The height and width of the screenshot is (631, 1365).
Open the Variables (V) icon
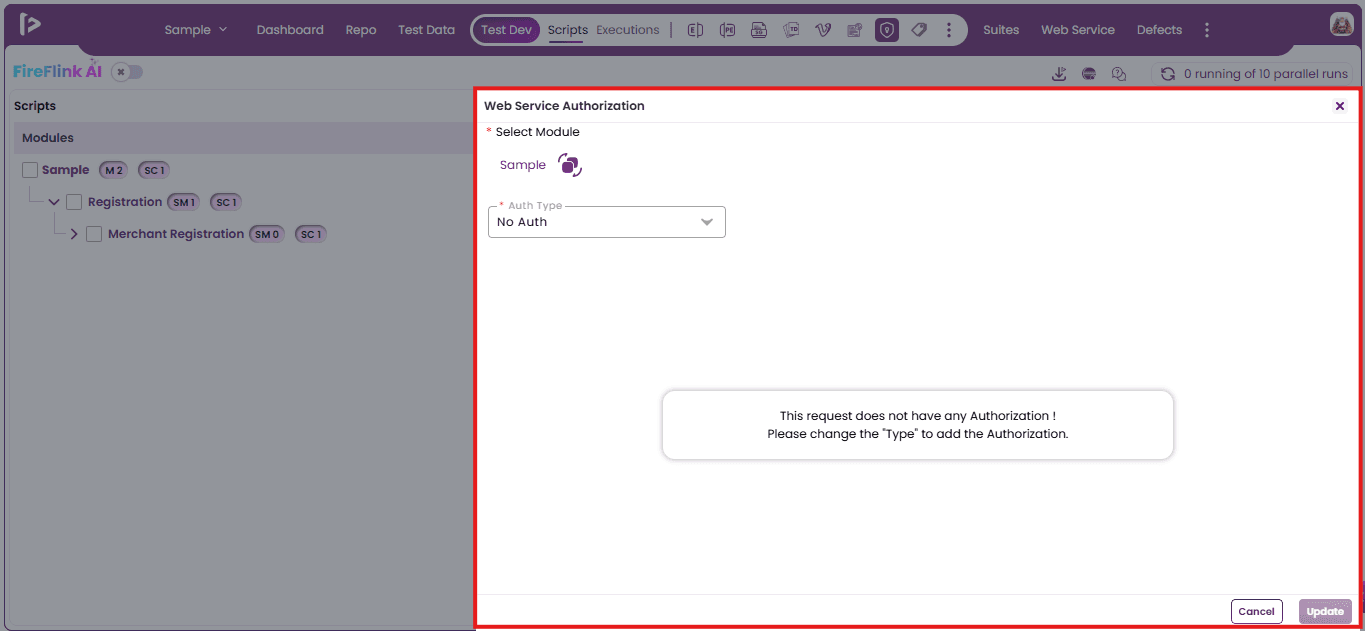pyautogui.click(x=823, y=30)
